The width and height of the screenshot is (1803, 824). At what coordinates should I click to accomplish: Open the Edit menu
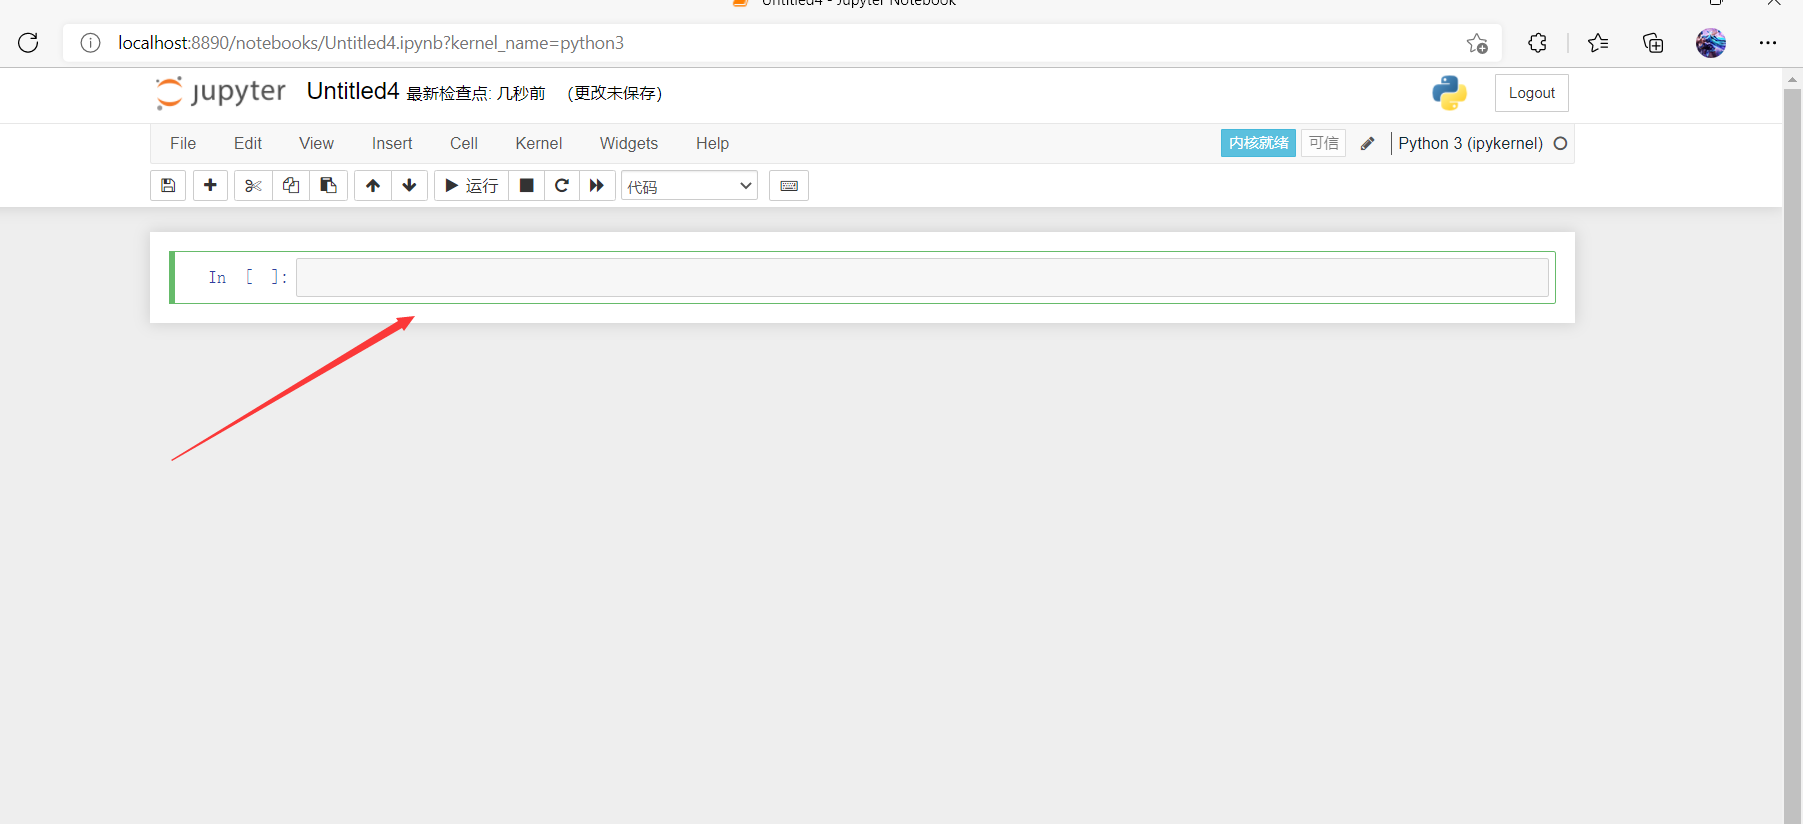coord(248,144)
